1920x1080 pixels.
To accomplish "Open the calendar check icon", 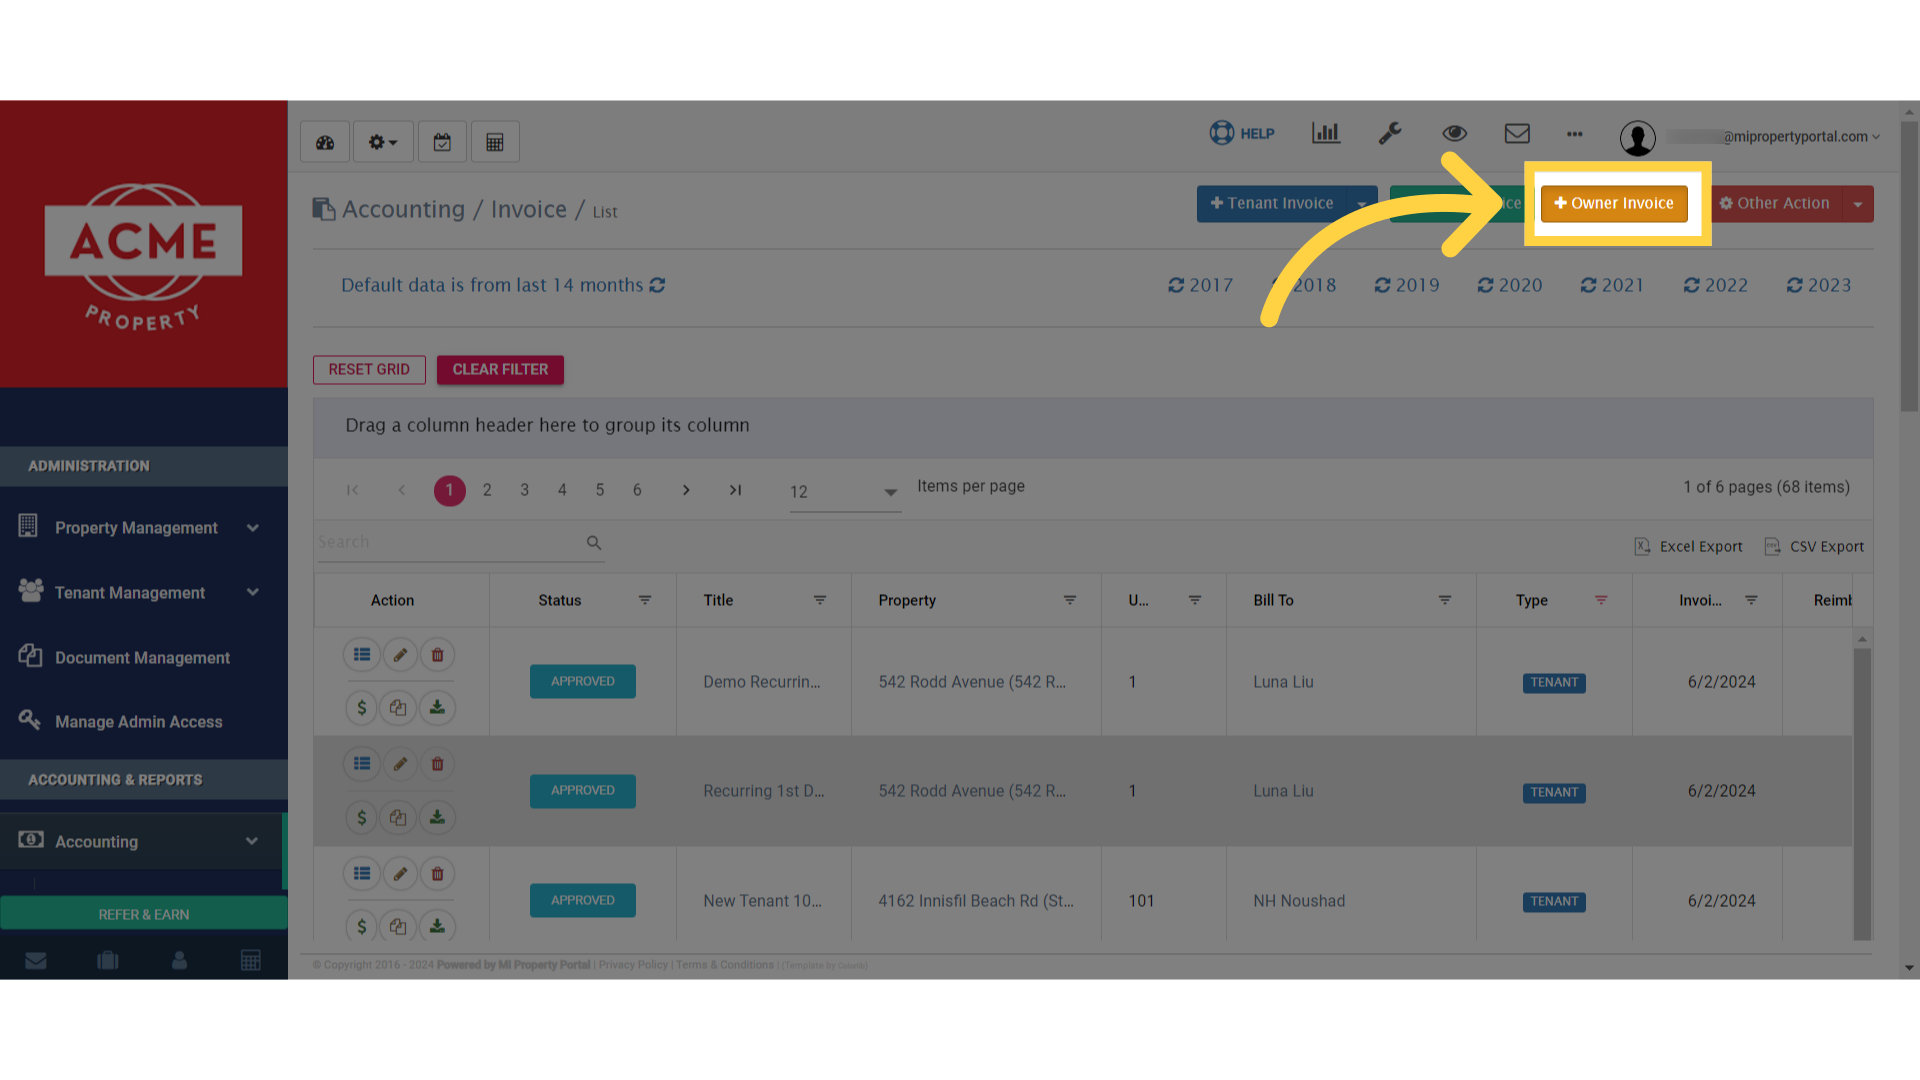I will click(442, 142).
